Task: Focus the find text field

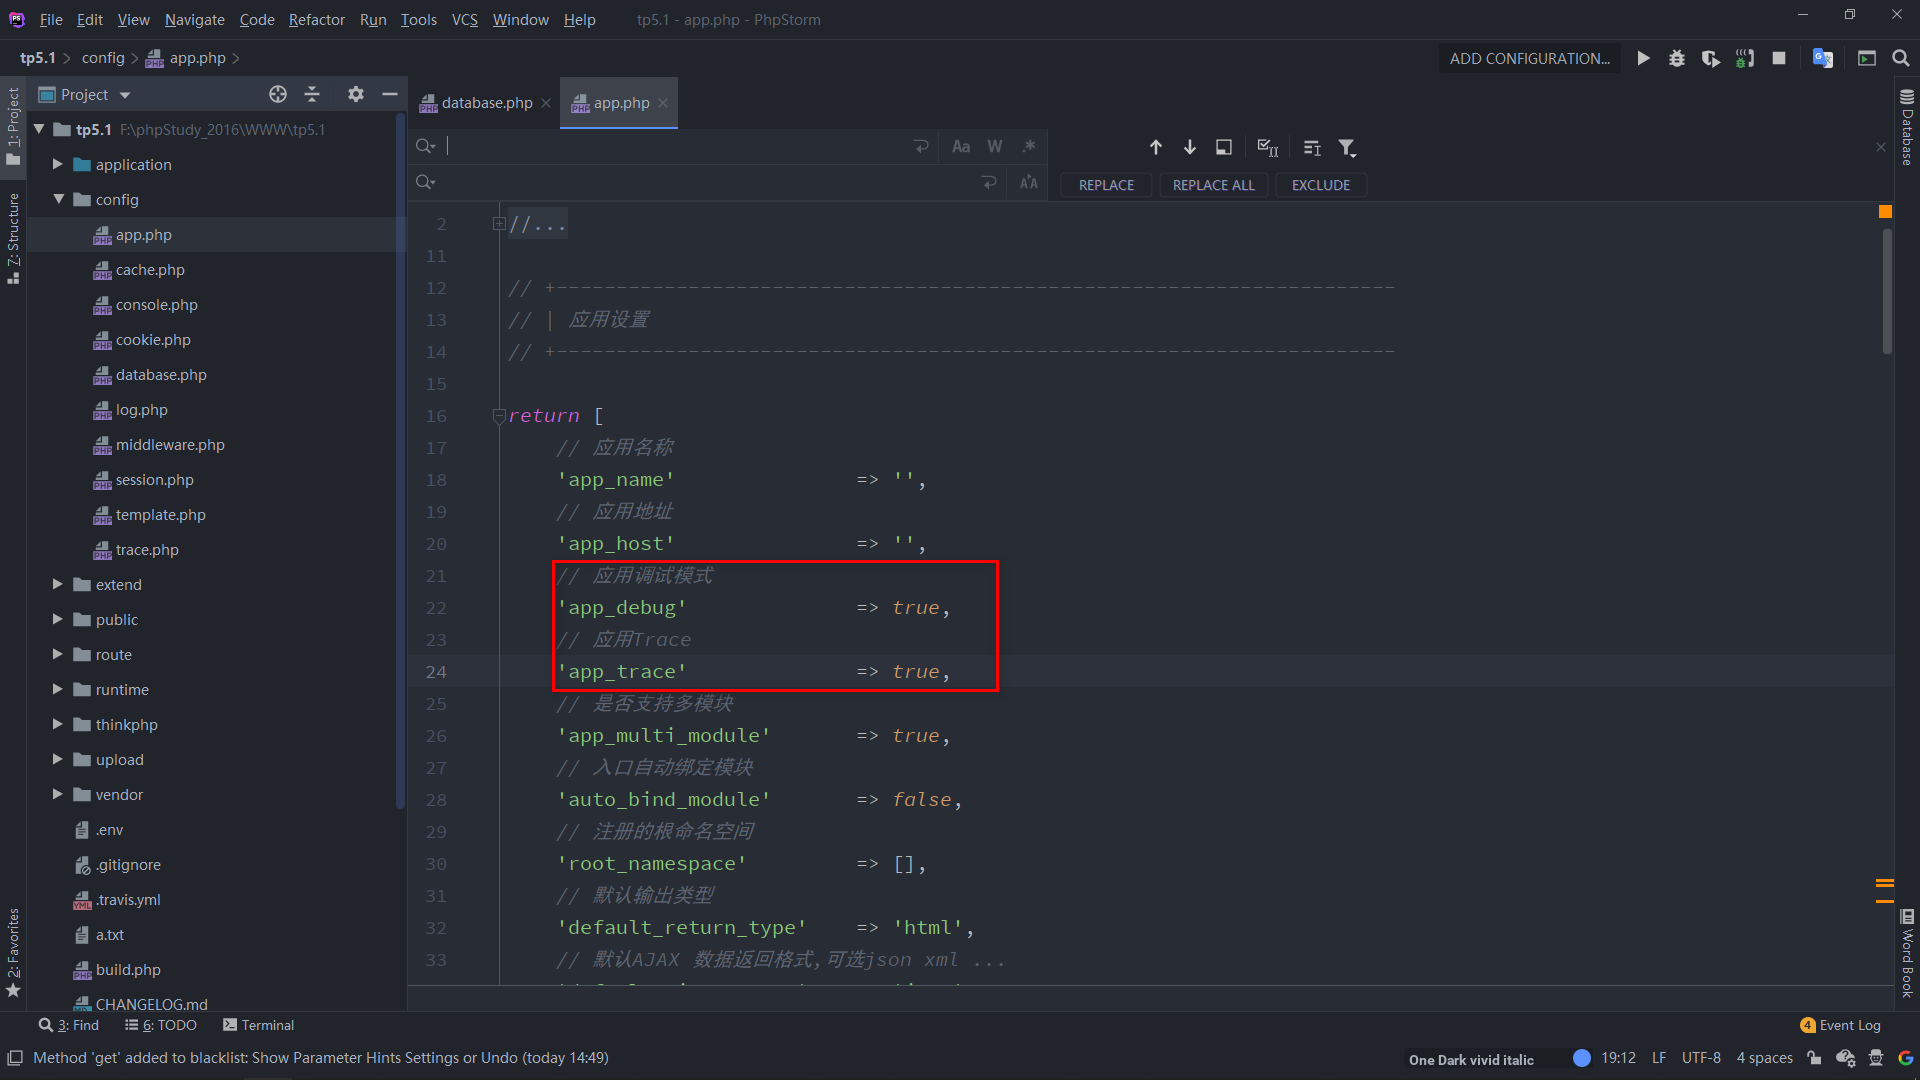Action: click(680, 147)
